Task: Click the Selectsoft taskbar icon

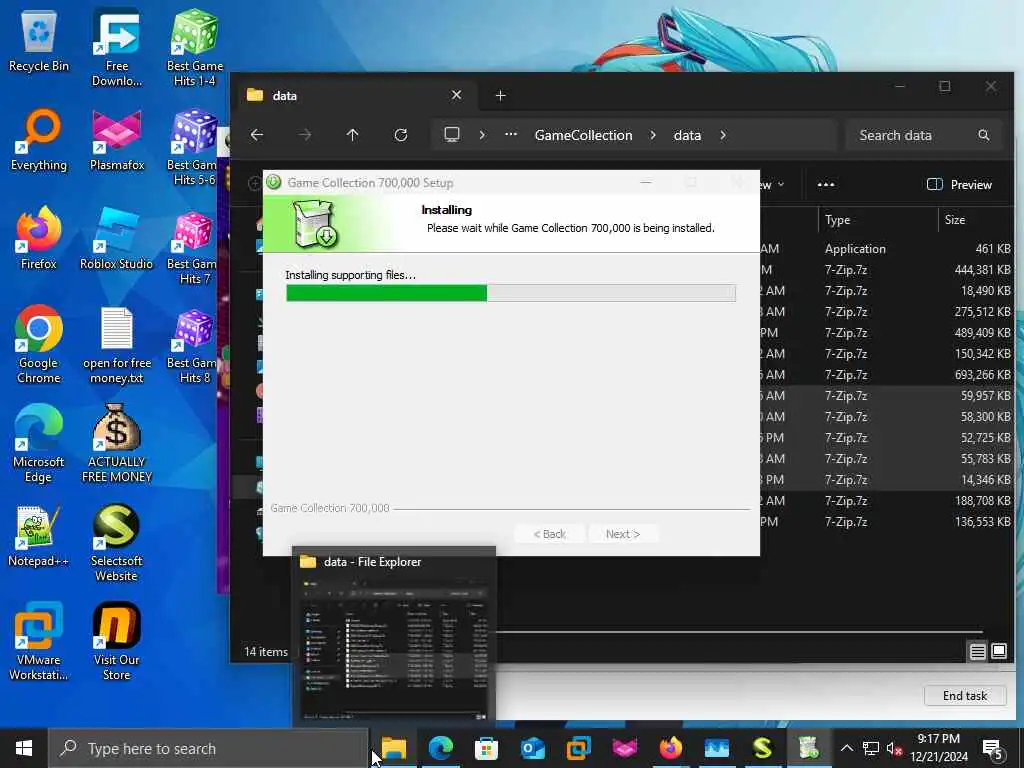Action: (763, 748)
